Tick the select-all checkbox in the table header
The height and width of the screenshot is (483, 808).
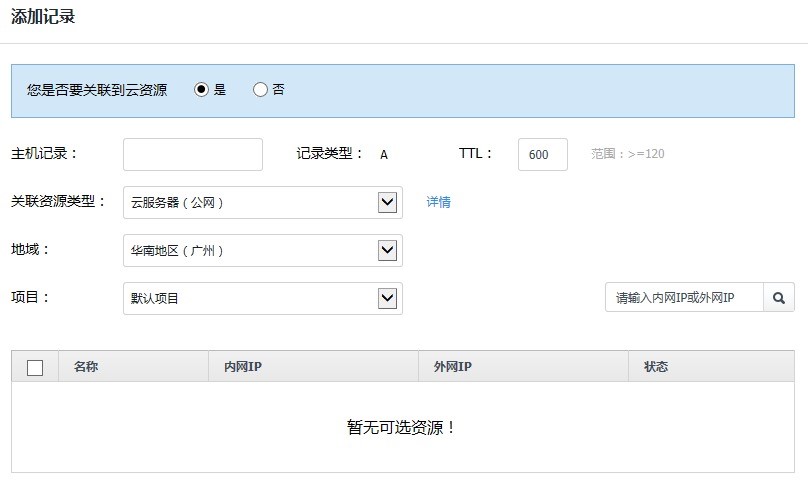tap(35, 368)
